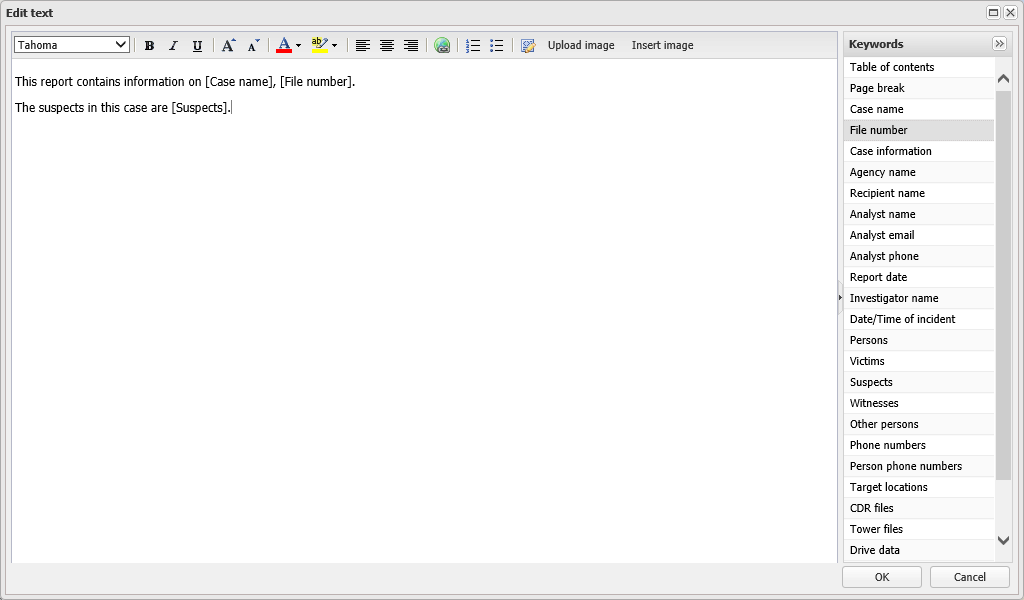Viewport: 1024px width, 600px height.
Task: Select the Suspects keyword
Action: click(x=871, y=382)
